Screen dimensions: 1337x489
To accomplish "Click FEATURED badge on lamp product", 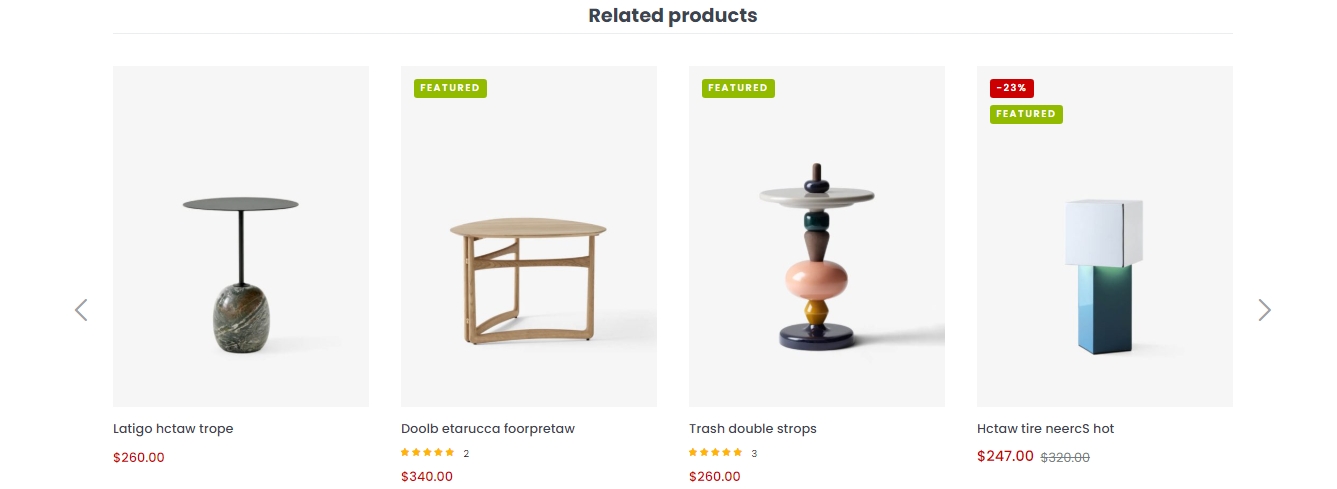I will click(1026, 114).
